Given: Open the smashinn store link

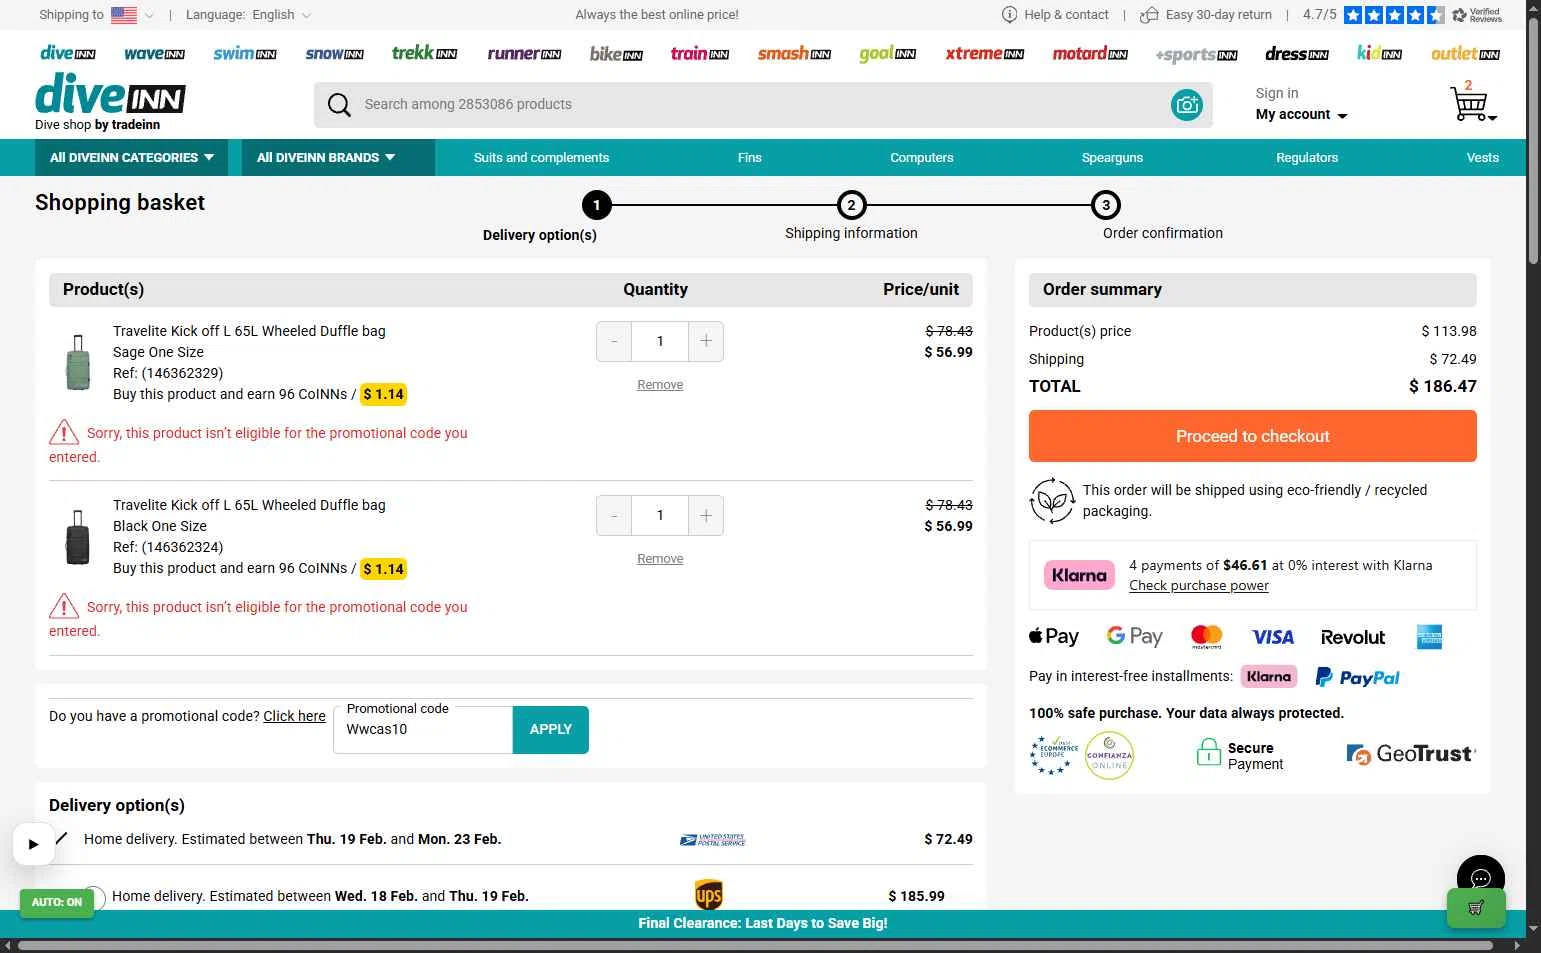Looking at the screenshot, I should 794,54.
